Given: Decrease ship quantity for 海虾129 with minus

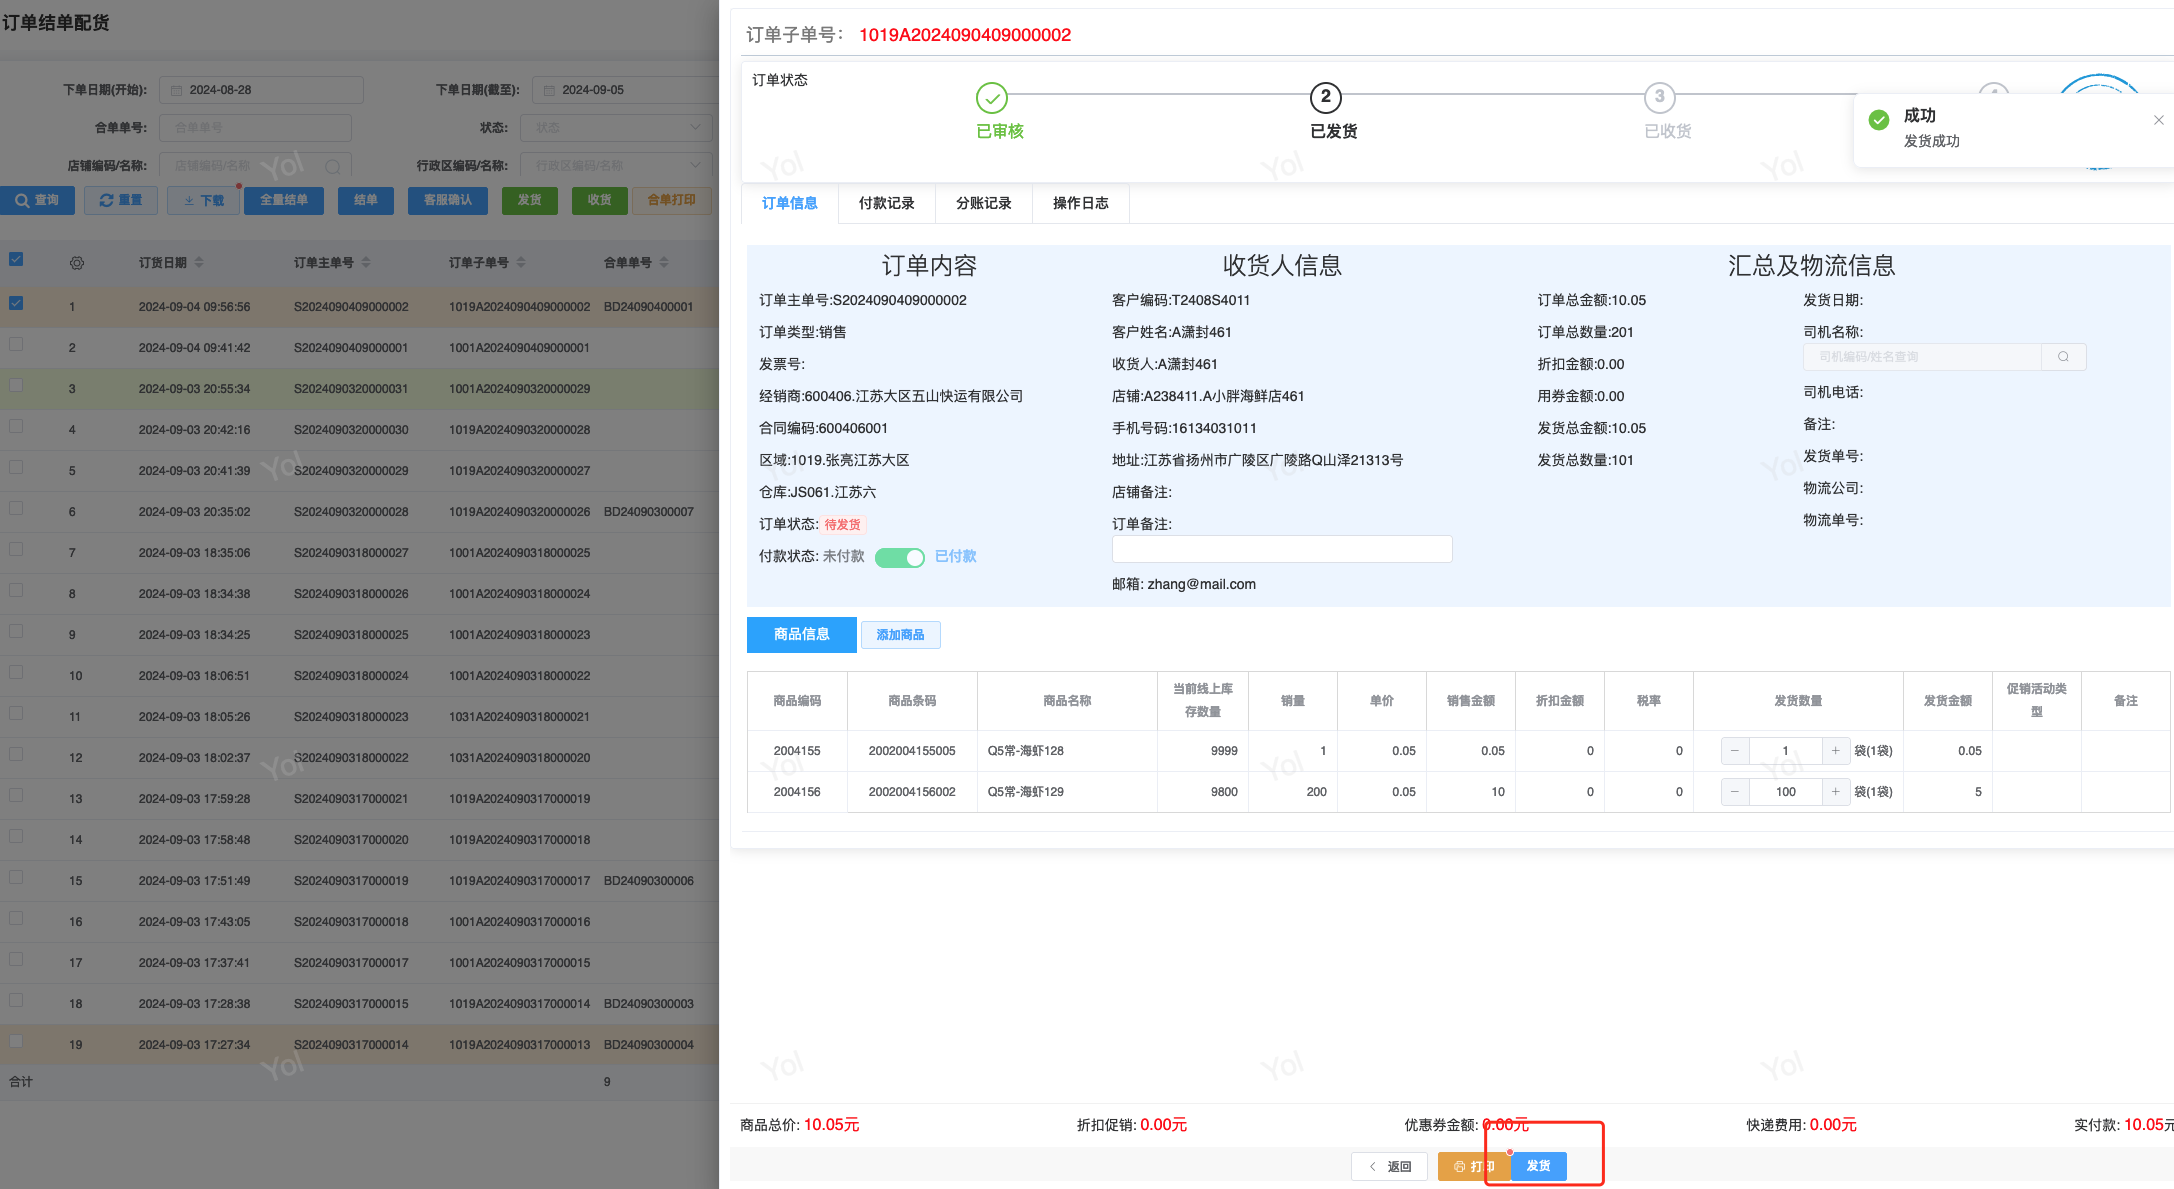Looking at the screenshot, I should point(1735,792).
